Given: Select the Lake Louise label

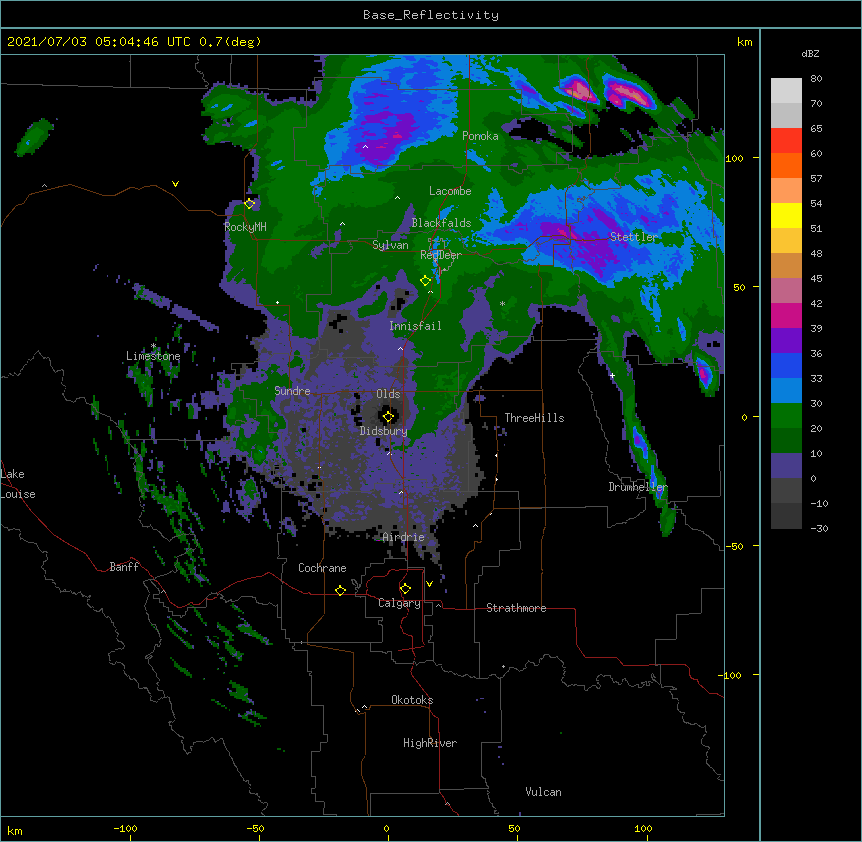Looking at the screenshot, I should pos(18,484).
